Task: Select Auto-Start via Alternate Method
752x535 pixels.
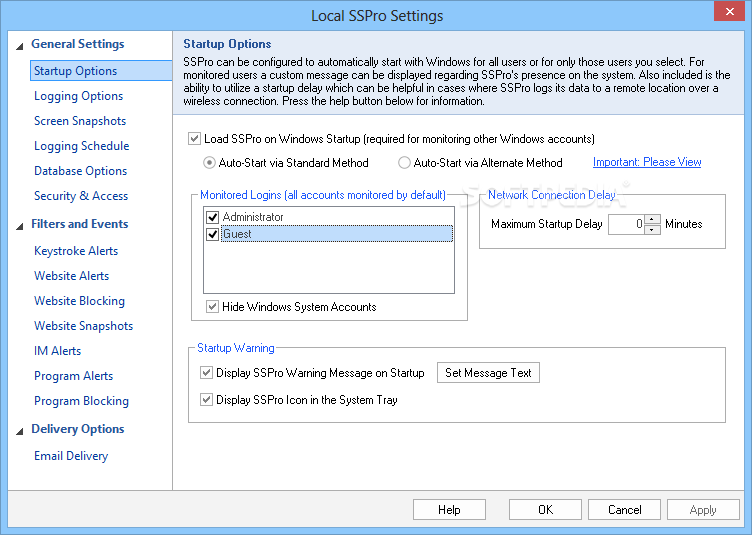Action: point(404,163)
